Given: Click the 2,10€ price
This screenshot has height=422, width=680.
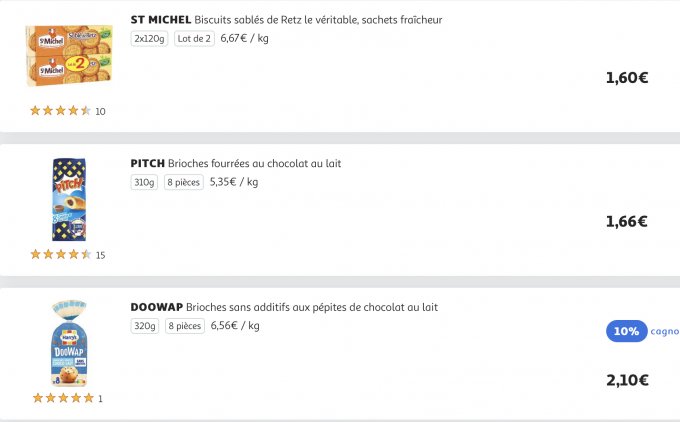Looking at the screenshot, I should pyautogui.click(x=627, y=380).
